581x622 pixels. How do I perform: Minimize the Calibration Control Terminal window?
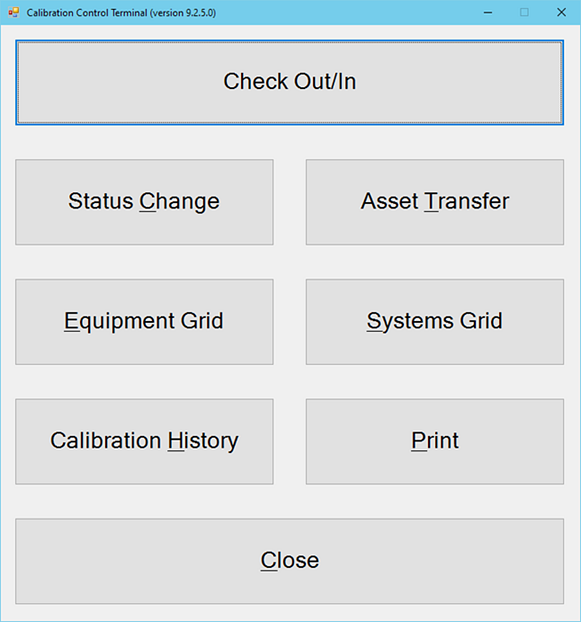(488, 13)
